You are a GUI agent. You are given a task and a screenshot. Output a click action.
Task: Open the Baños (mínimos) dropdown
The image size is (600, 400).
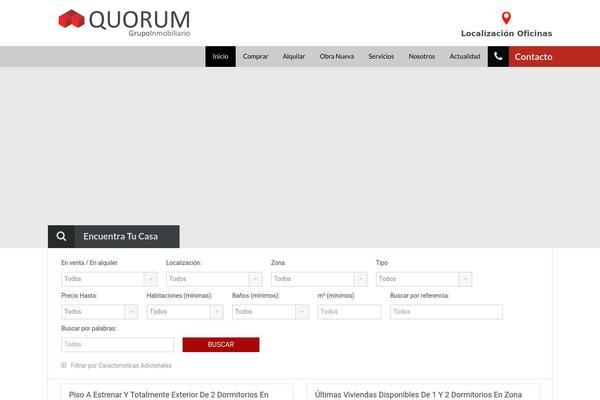click(x=270, y=312)
